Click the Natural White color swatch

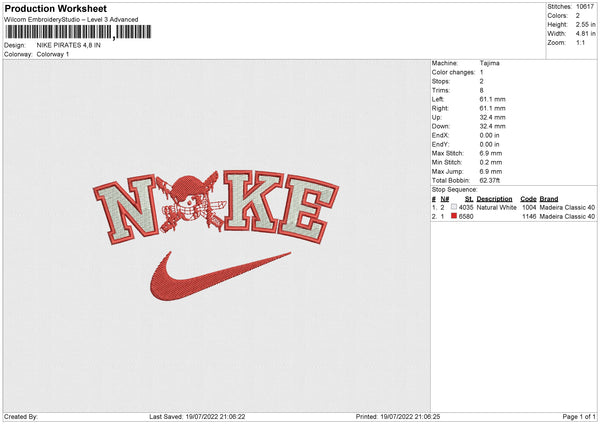tap(454, 207)
